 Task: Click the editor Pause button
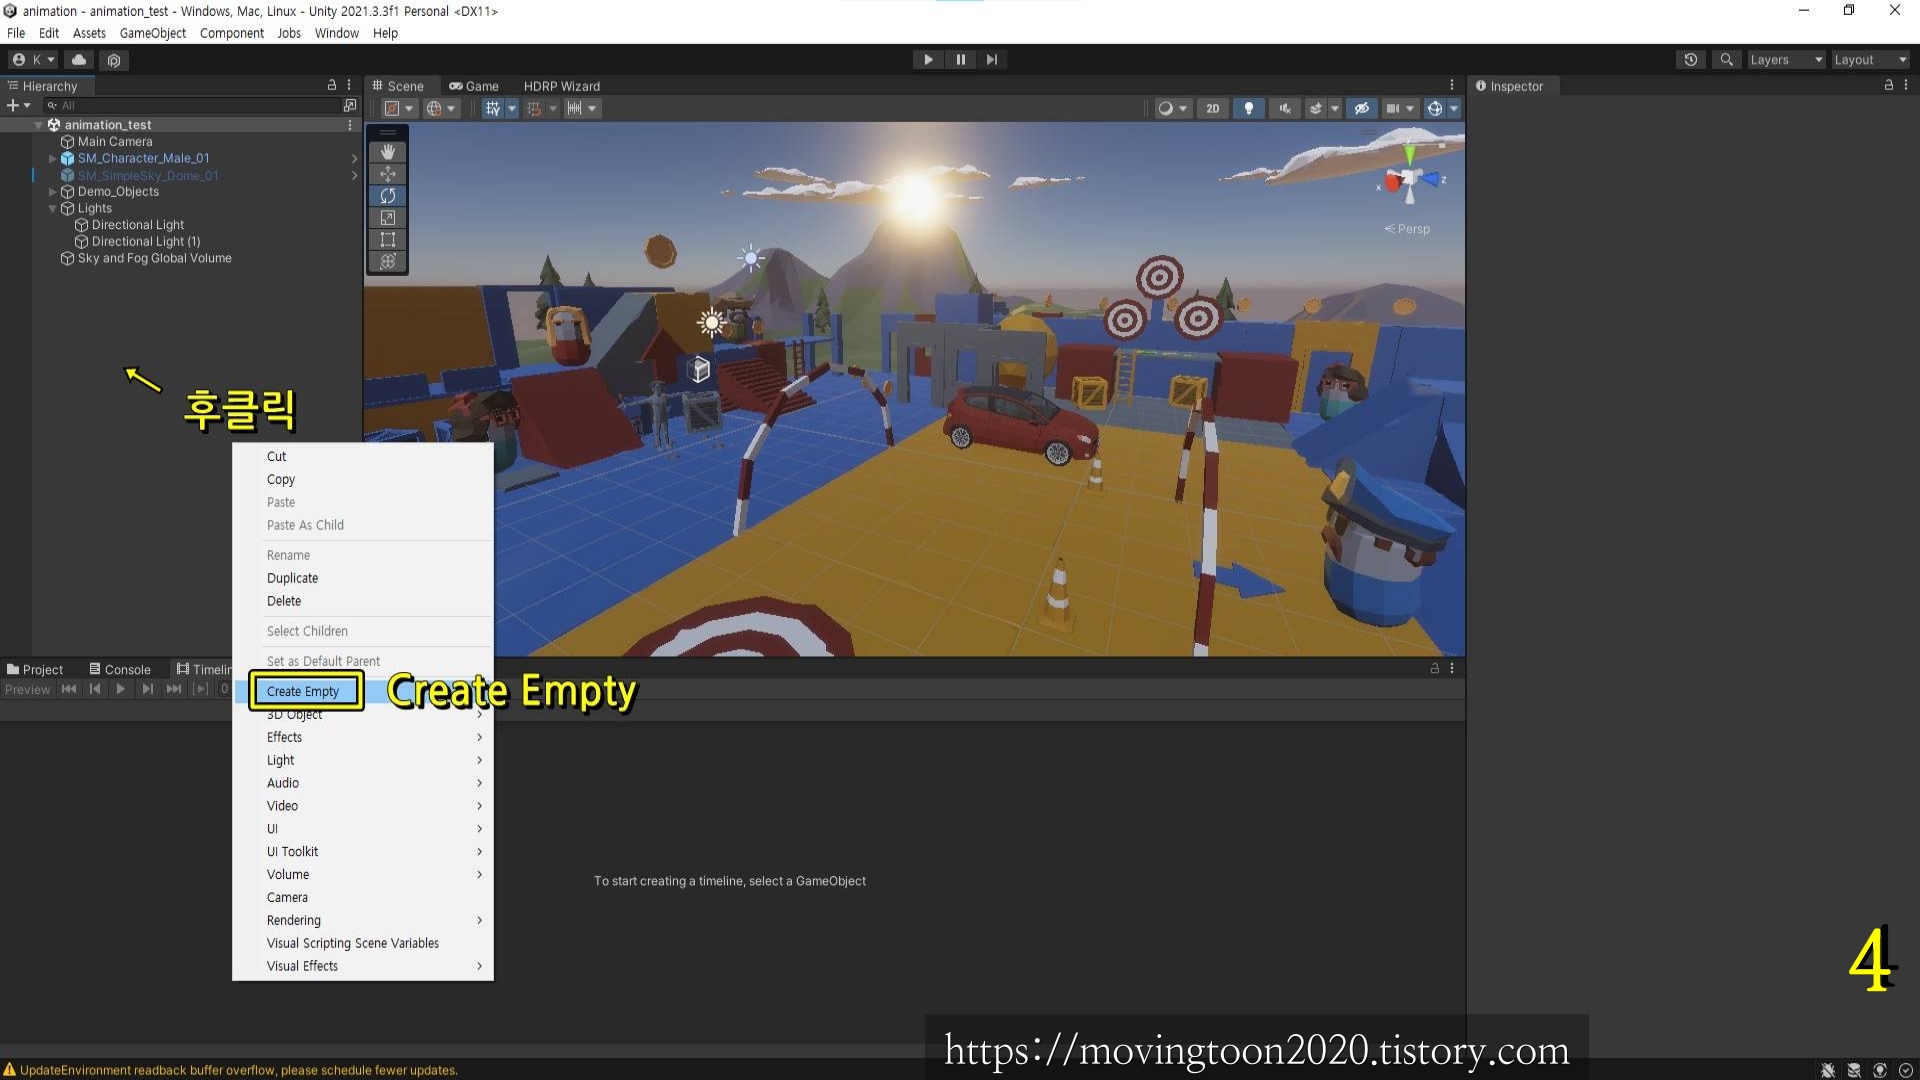(960, 60)
